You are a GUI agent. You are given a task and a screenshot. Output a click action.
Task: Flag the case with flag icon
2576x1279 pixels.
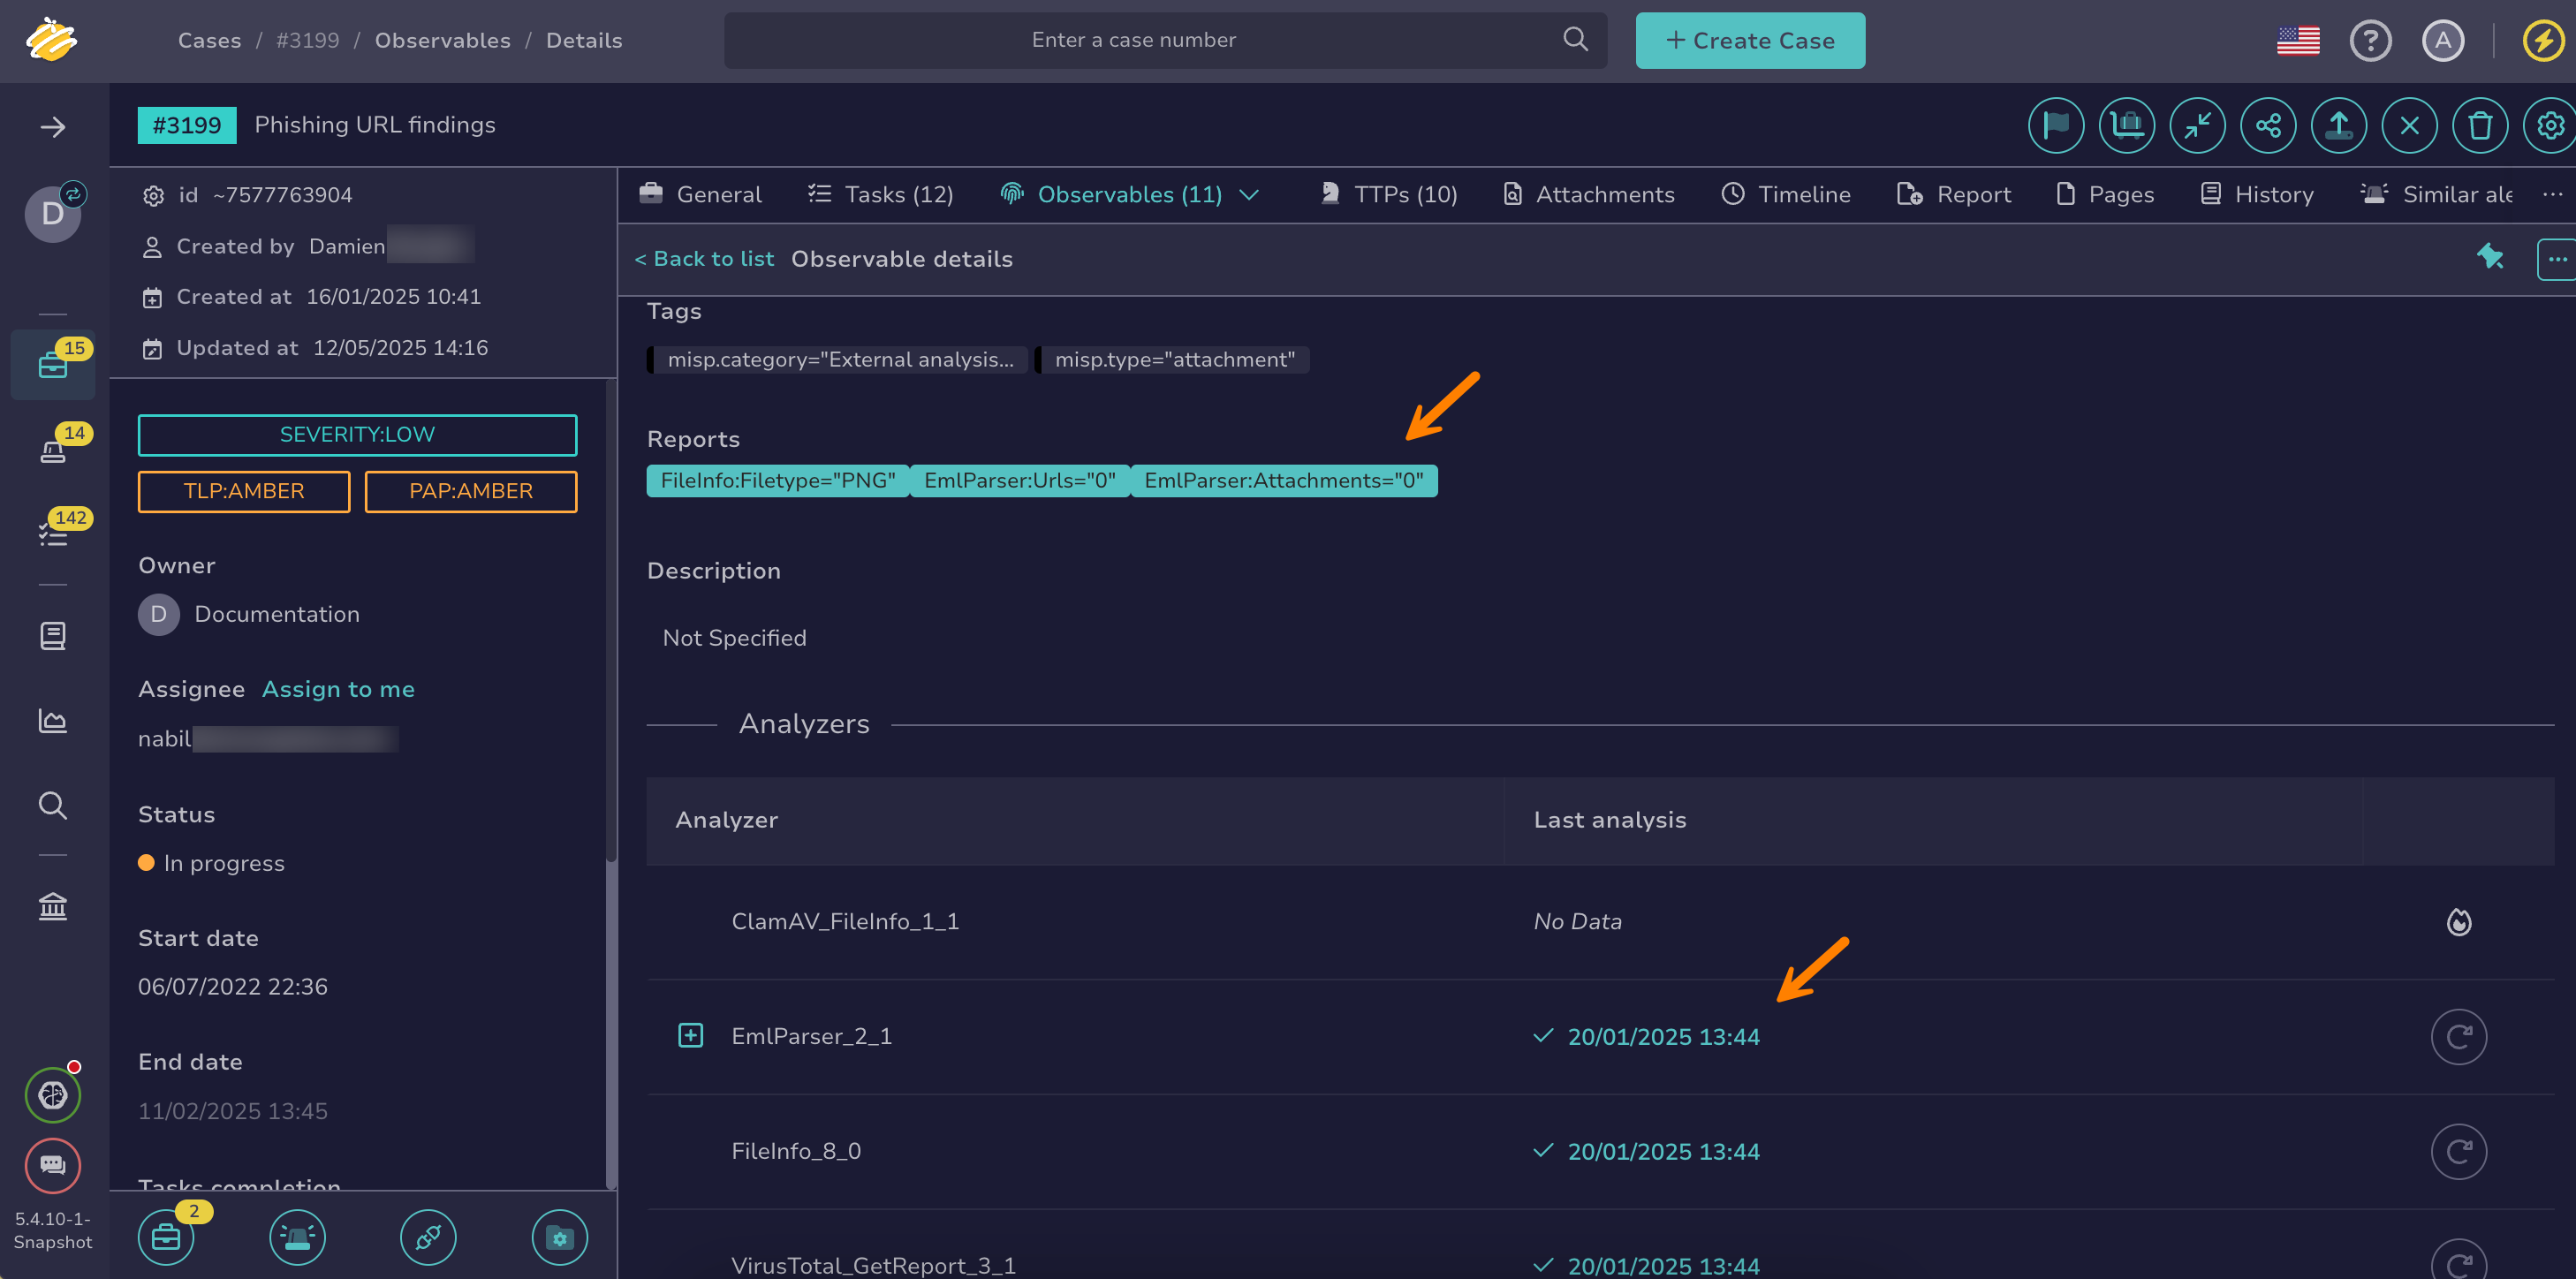coord(2056,126)
